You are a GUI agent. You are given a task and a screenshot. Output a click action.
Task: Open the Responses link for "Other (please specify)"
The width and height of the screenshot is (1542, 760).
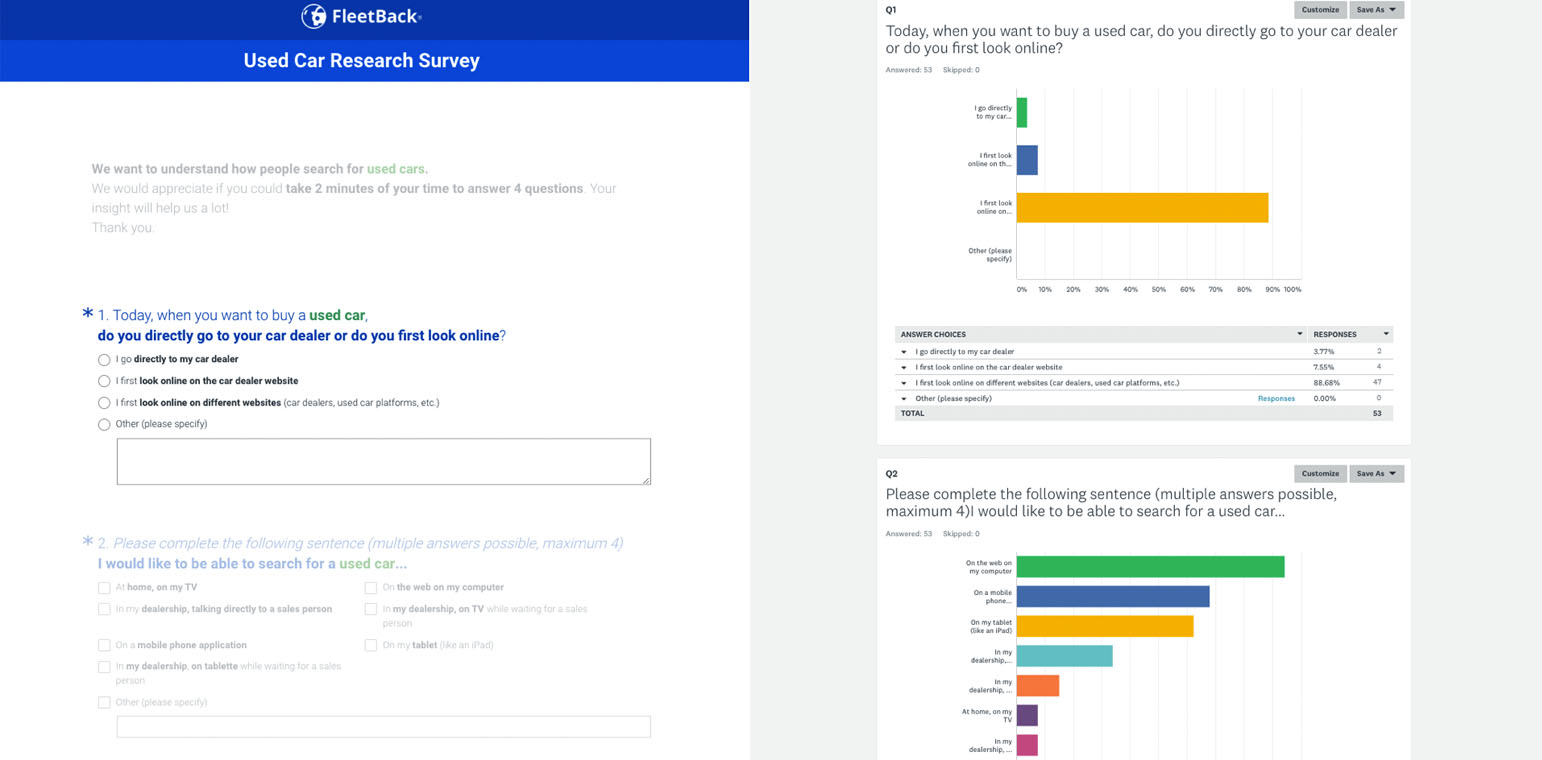point(1276,398)
